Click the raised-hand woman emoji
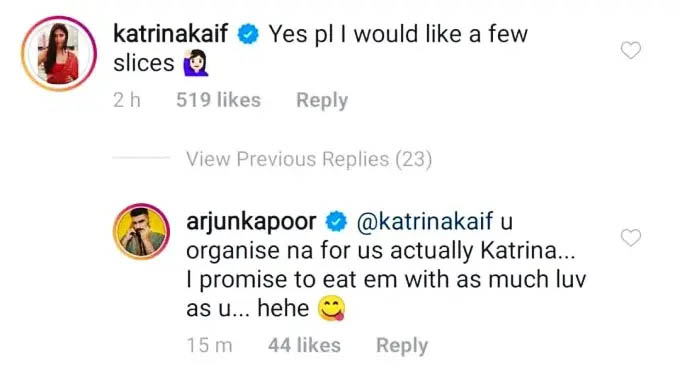The width and height of the screenshot is (680, 378). 196,63
